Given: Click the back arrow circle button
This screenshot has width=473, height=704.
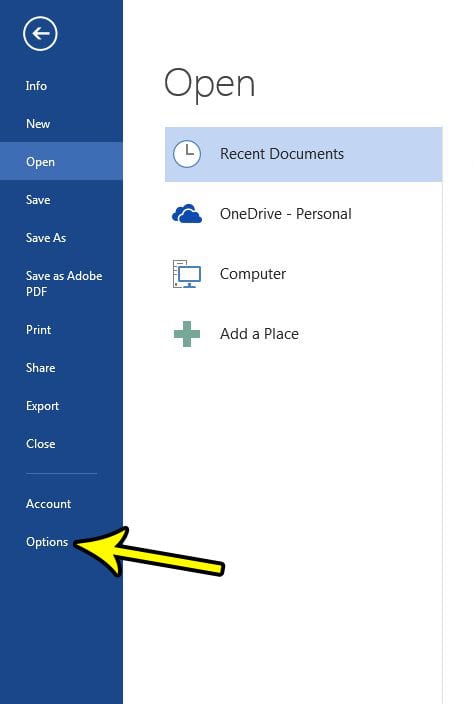Looking at the screenshot, I should (40, 33).
